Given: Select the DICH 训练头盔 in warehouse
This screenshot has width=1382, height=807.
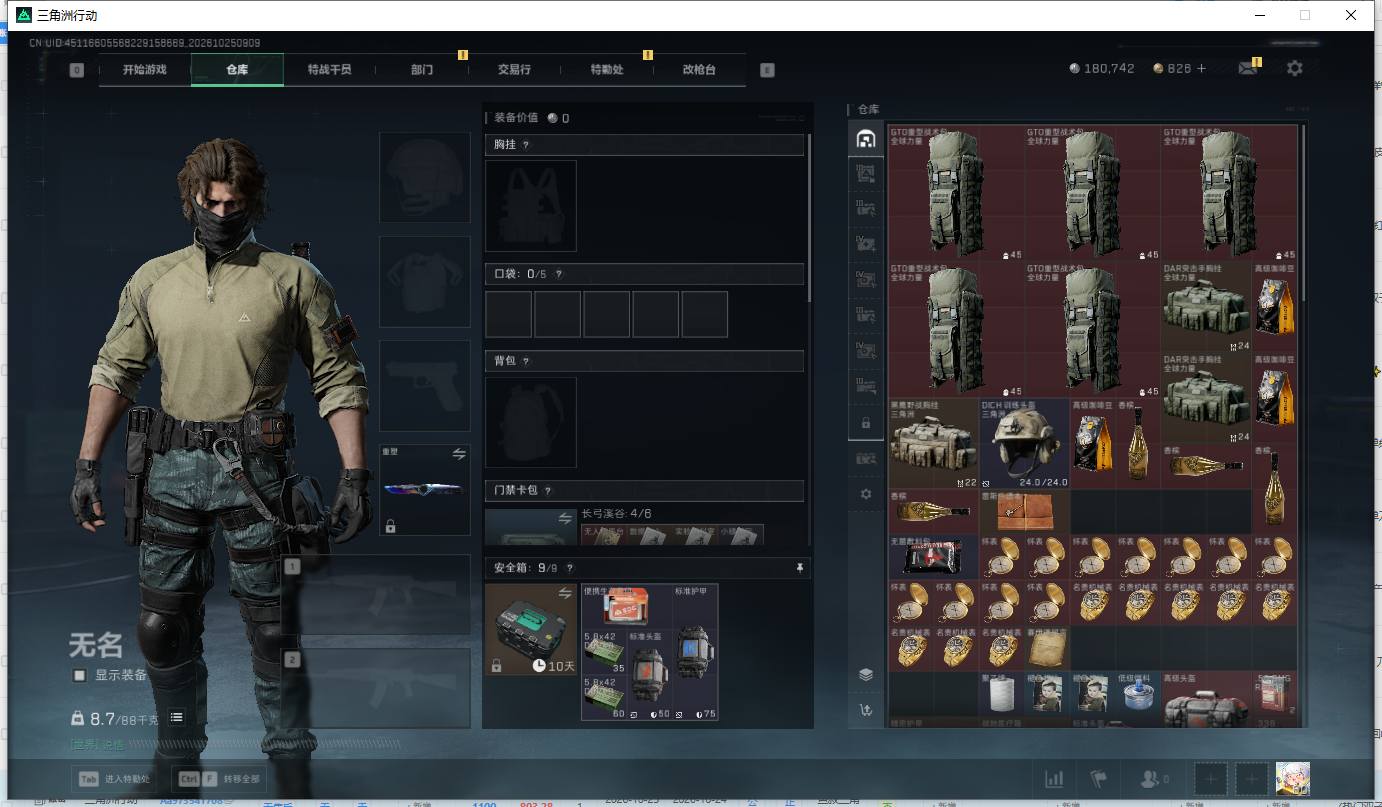Looking at the screenshot, I should [x=1025, y=444].
